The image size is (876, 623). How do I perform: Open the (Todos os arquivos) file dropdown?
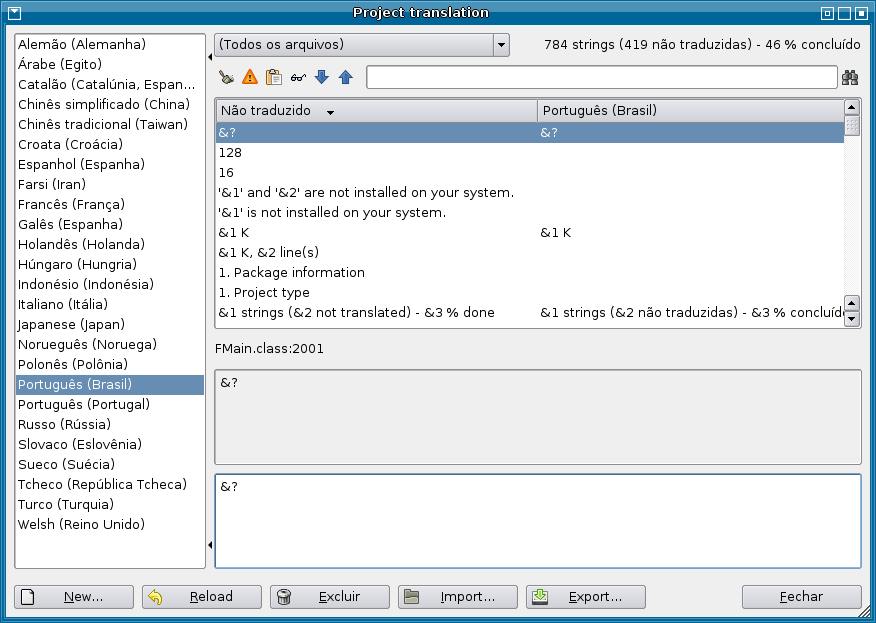[362, 45]
